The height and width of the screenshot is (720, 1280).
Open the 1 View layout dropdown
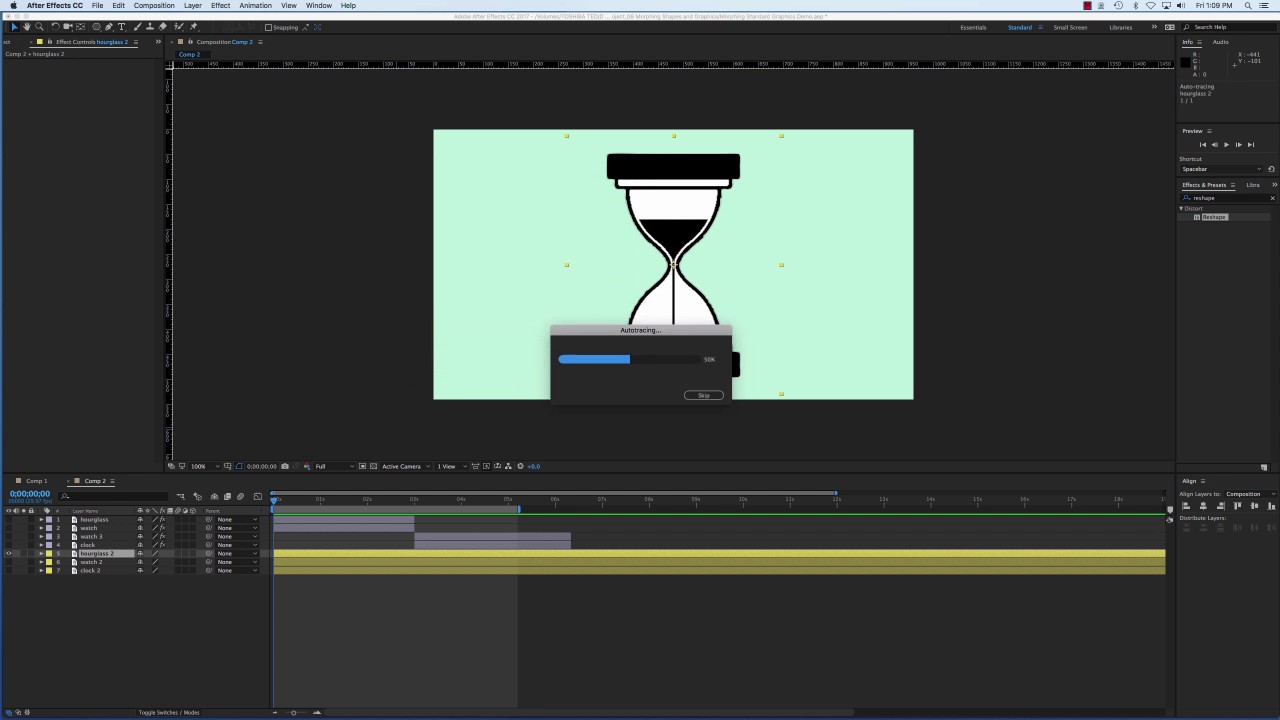pos(450,466)
